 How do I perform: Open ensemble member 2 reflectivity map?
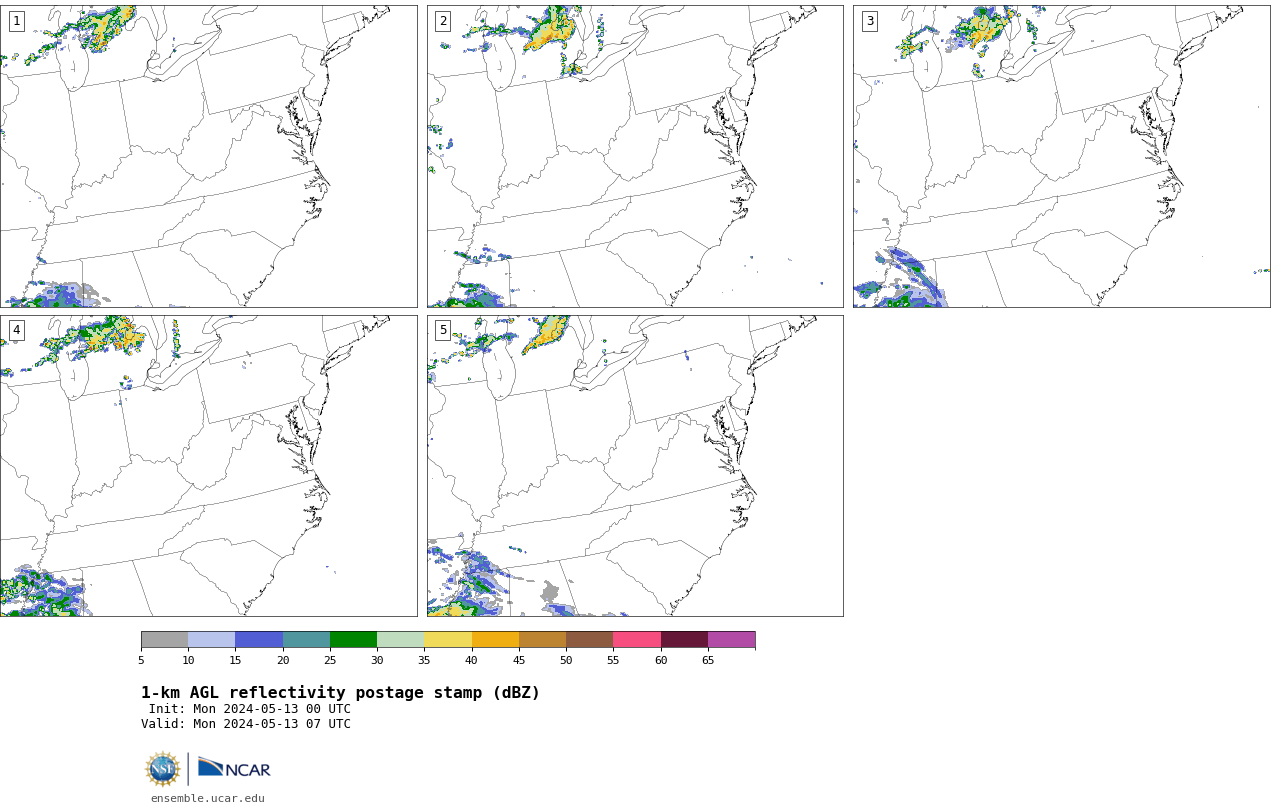635,156
